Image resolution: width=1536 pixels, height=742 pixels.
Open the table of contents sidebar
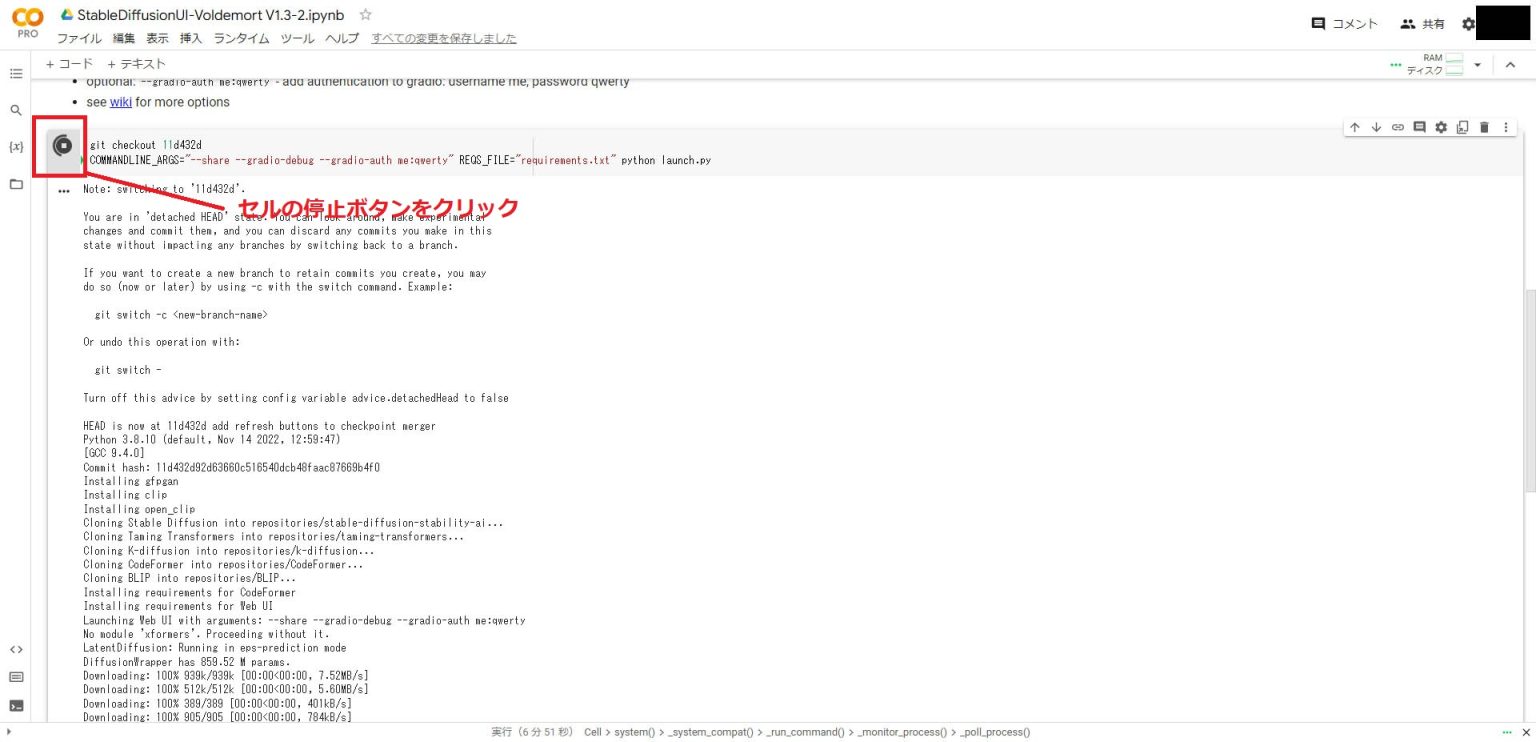16,72
